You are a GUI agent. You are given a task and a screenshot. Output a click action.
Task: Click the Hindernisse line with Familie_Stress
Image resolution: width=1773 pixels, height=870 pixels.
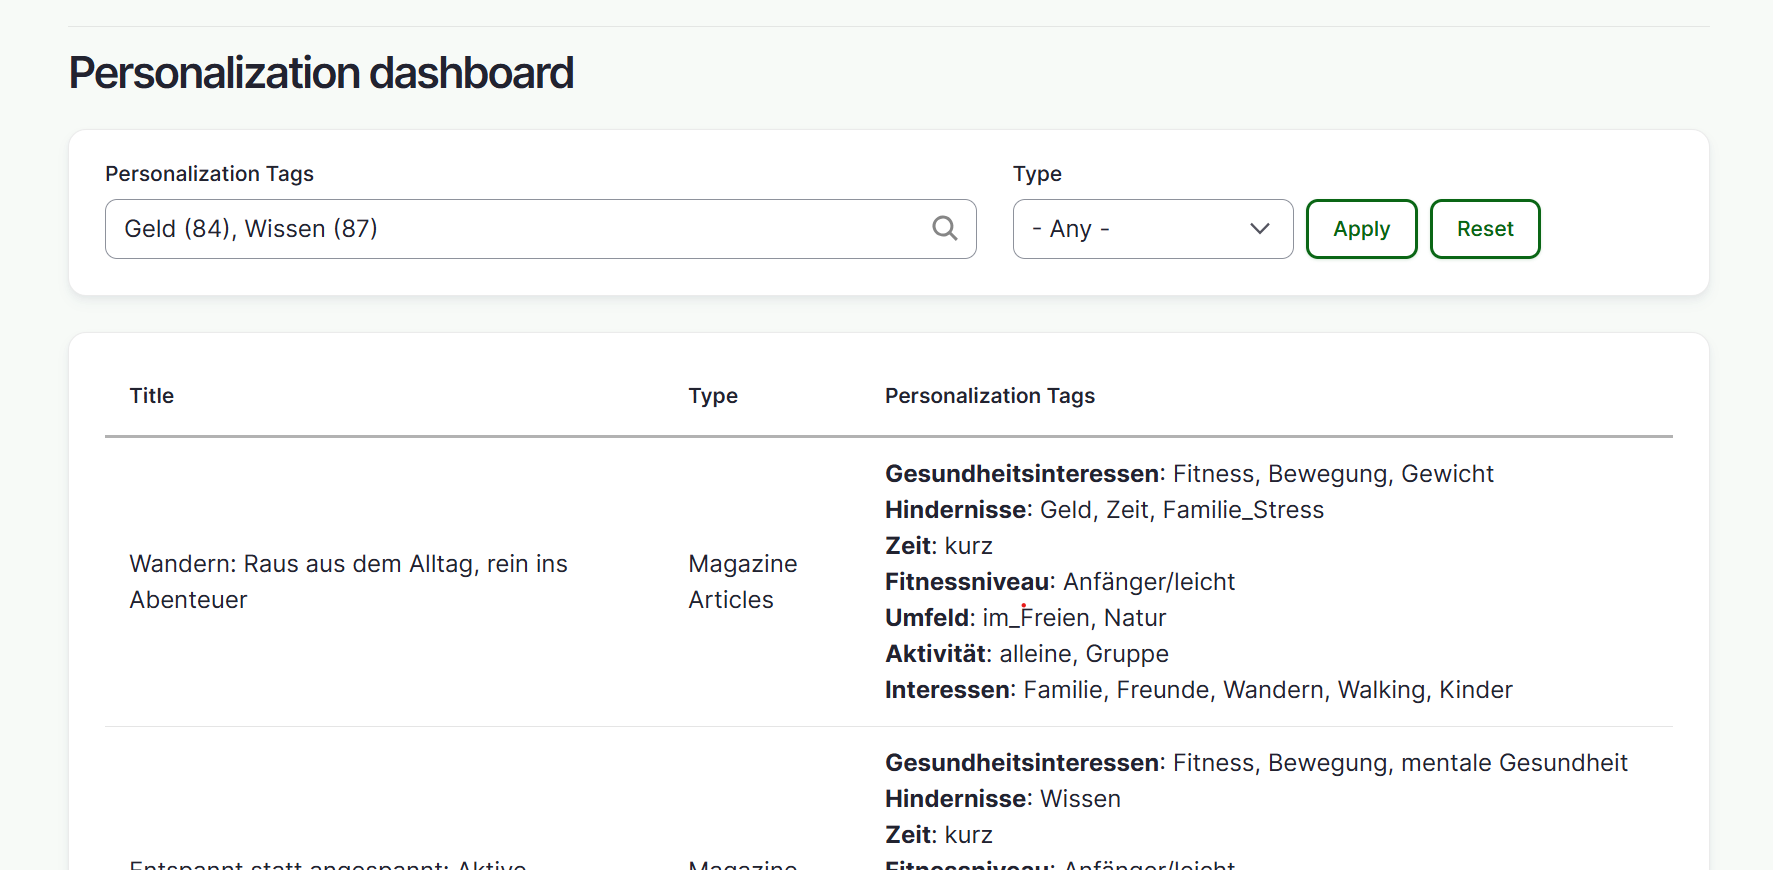click(1103, 510)
